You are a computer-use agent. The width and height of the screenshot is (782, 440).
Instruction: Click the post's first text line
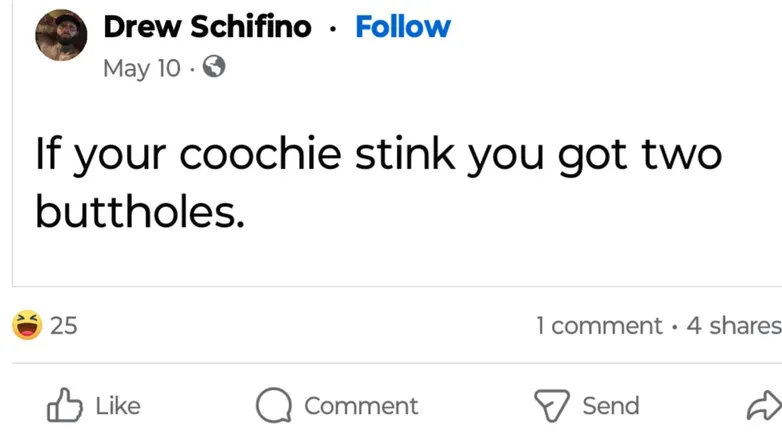(379, 155)
